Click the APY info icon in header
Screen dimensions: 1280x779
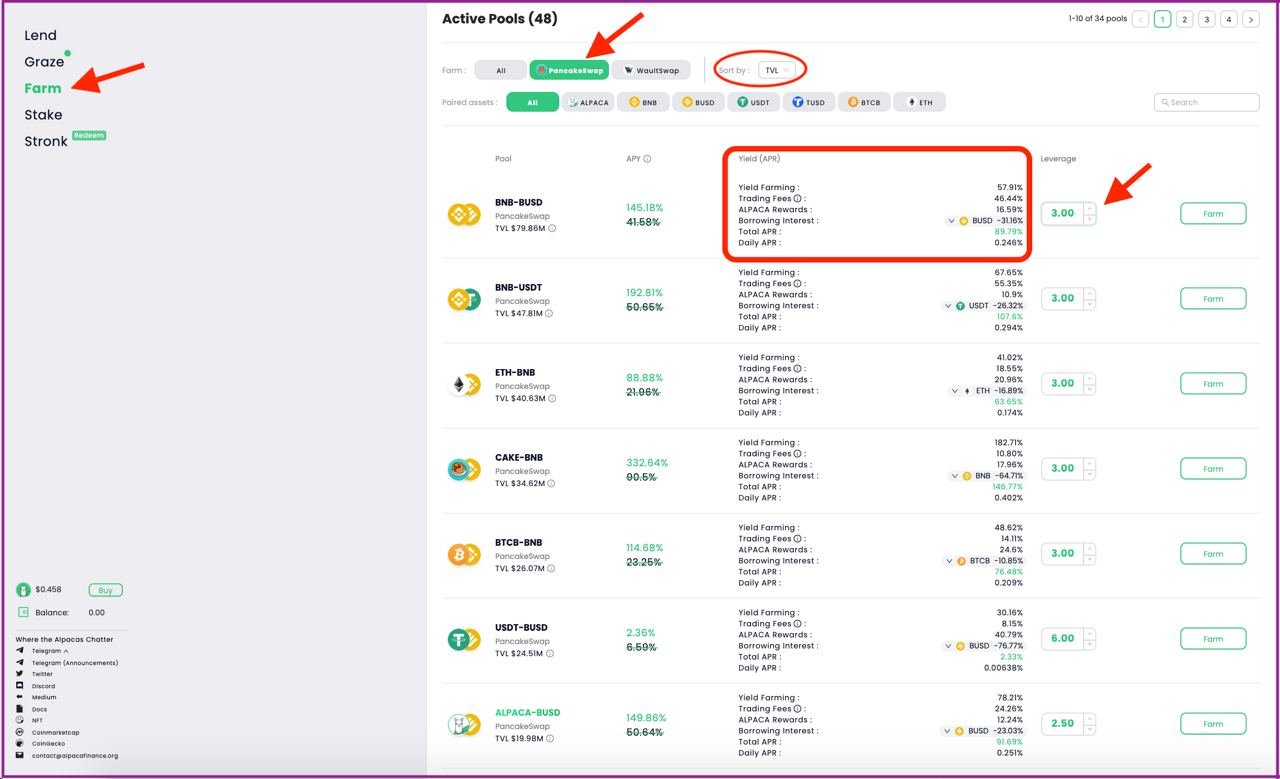[x=647, y=159]
